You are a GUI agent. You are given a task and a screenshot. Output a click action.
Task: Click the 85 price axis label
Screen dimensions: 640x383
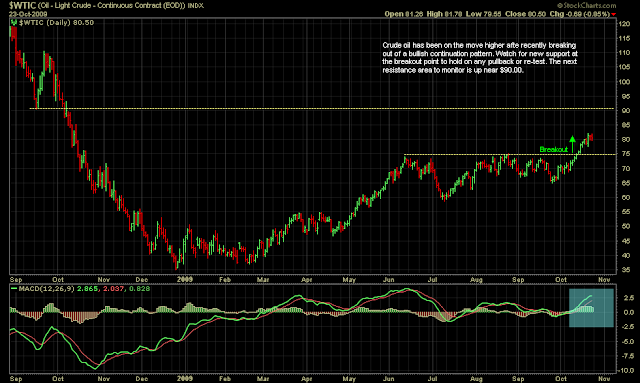coord(626,125)
